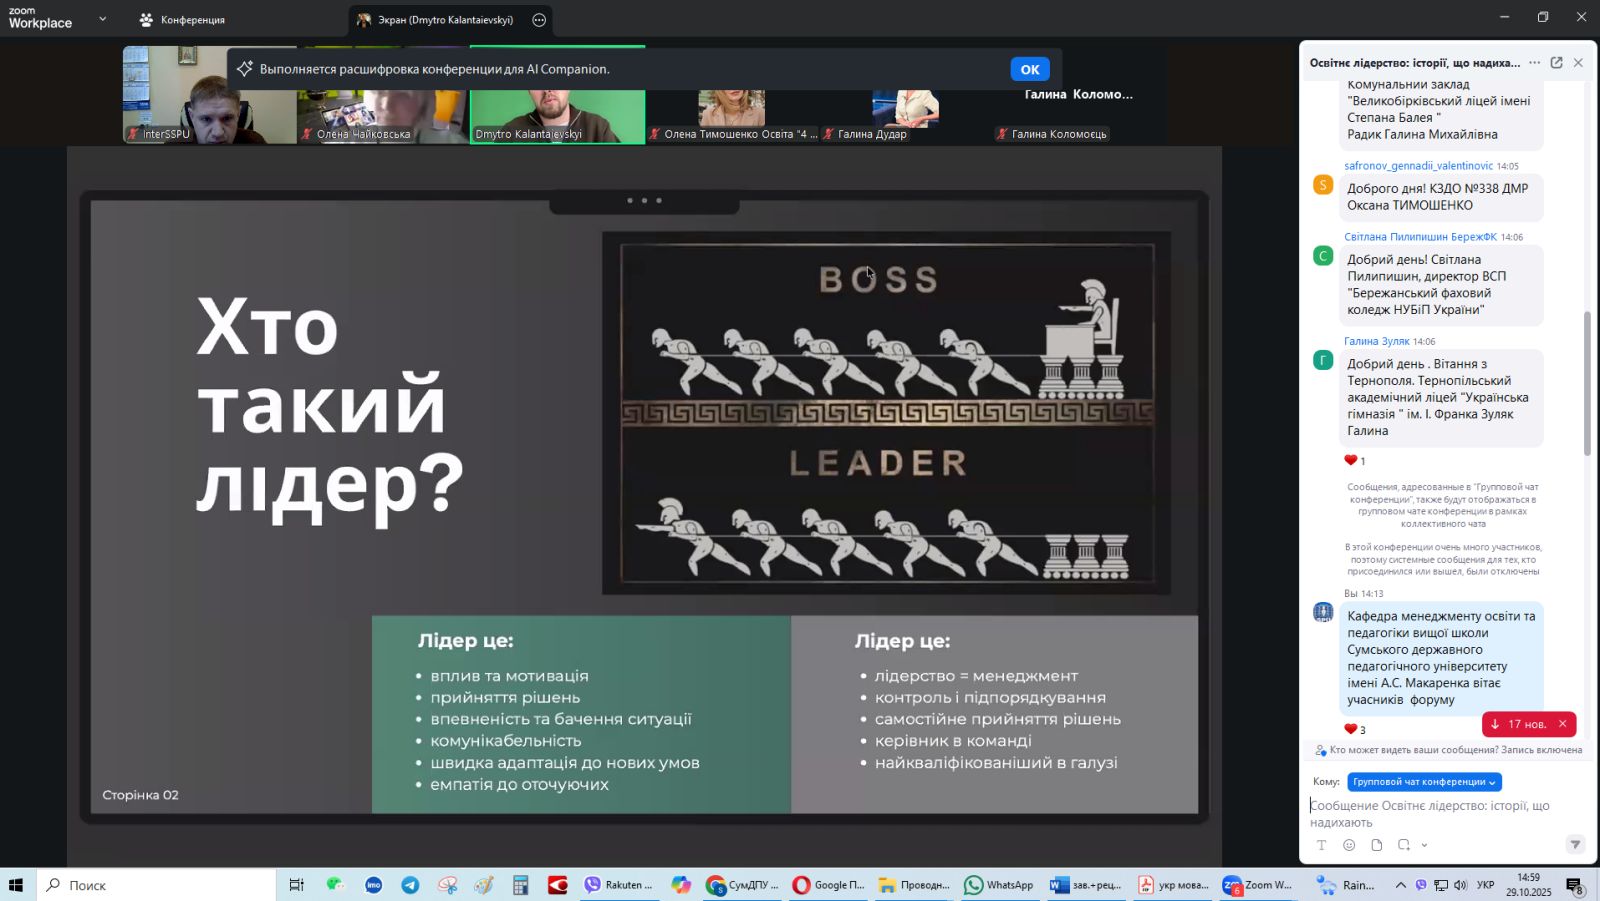
Task: Expand the Zoom Workplace dropdown arrow
Action: [x=102, y=19]
